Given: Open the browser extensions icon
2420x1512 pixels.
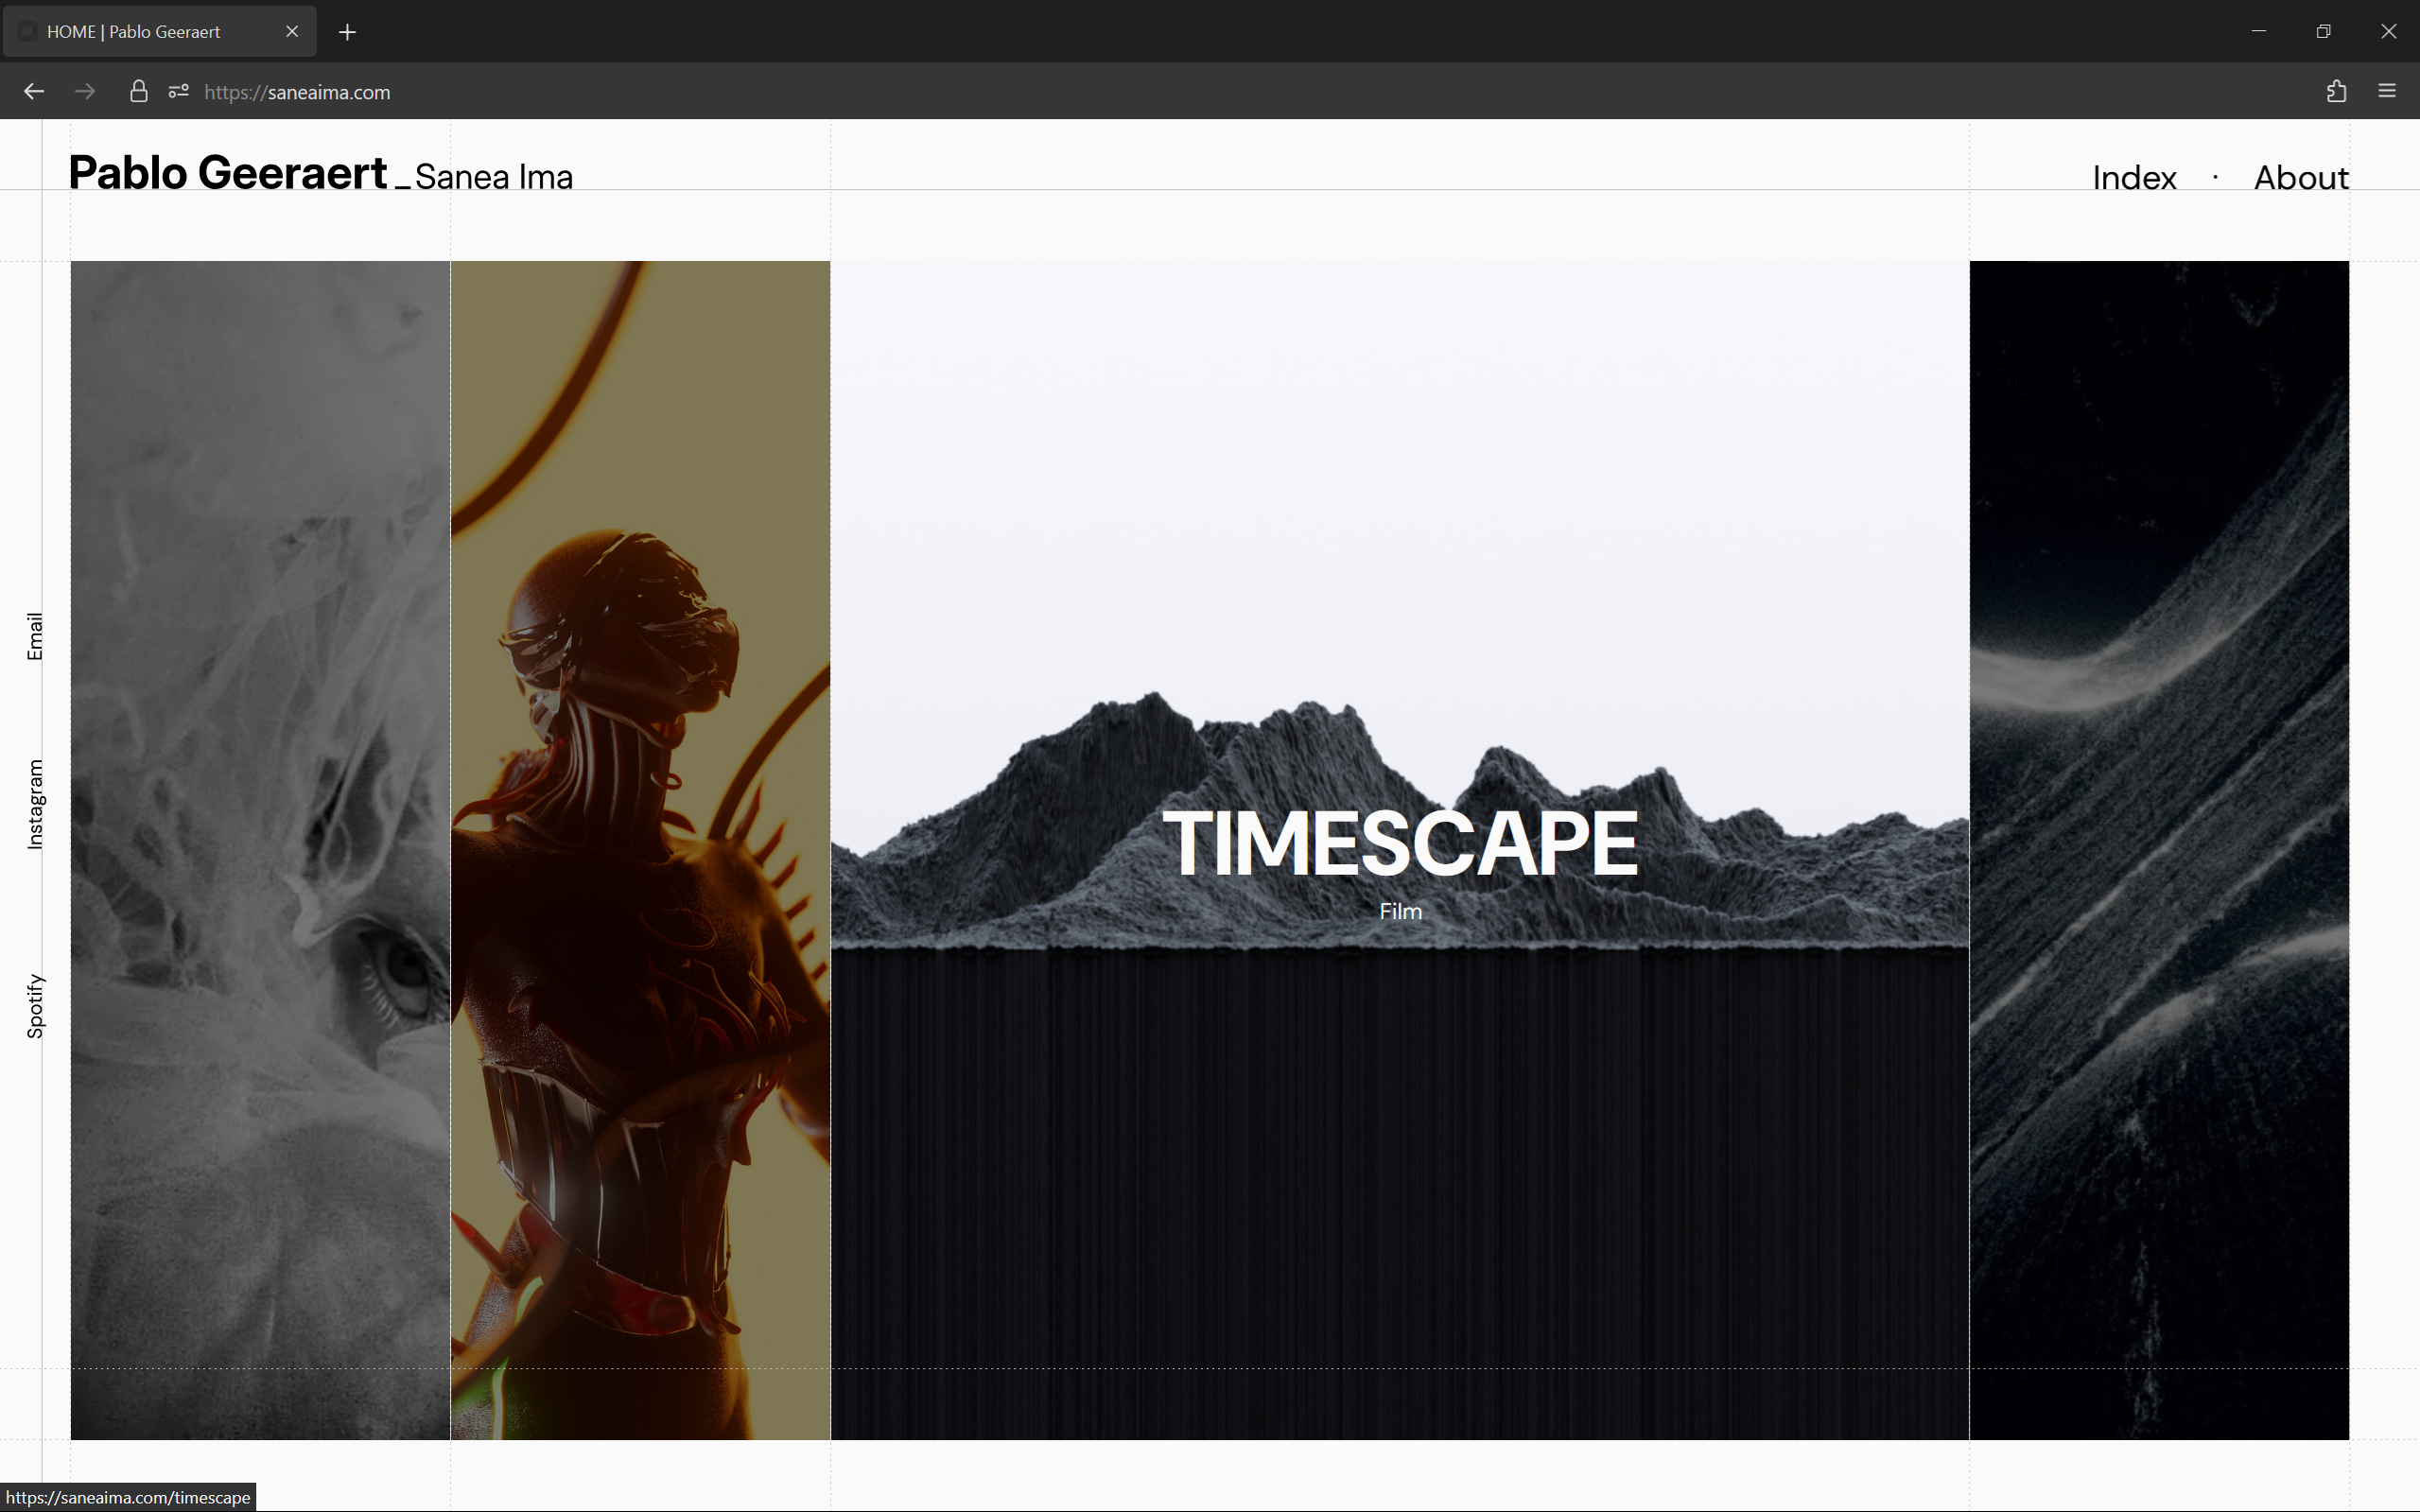Looking at the screenshot, I should [x=2336, y=92].
